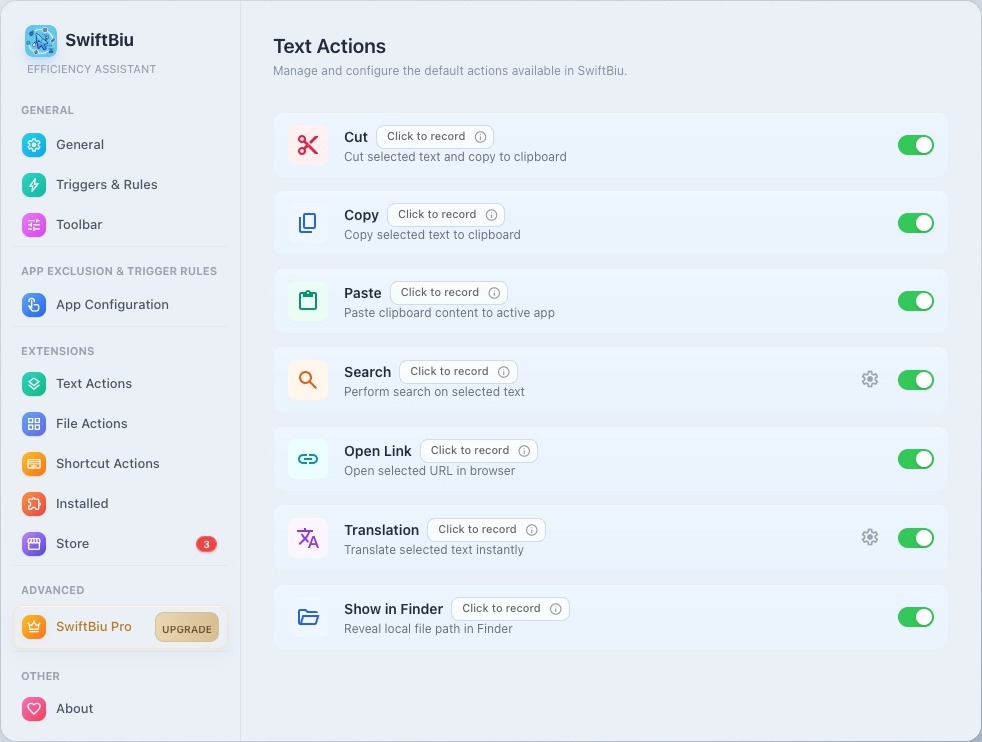Switch off the Open Link action
The height and width of the screenshot is (742, 982).
point(916,459)
